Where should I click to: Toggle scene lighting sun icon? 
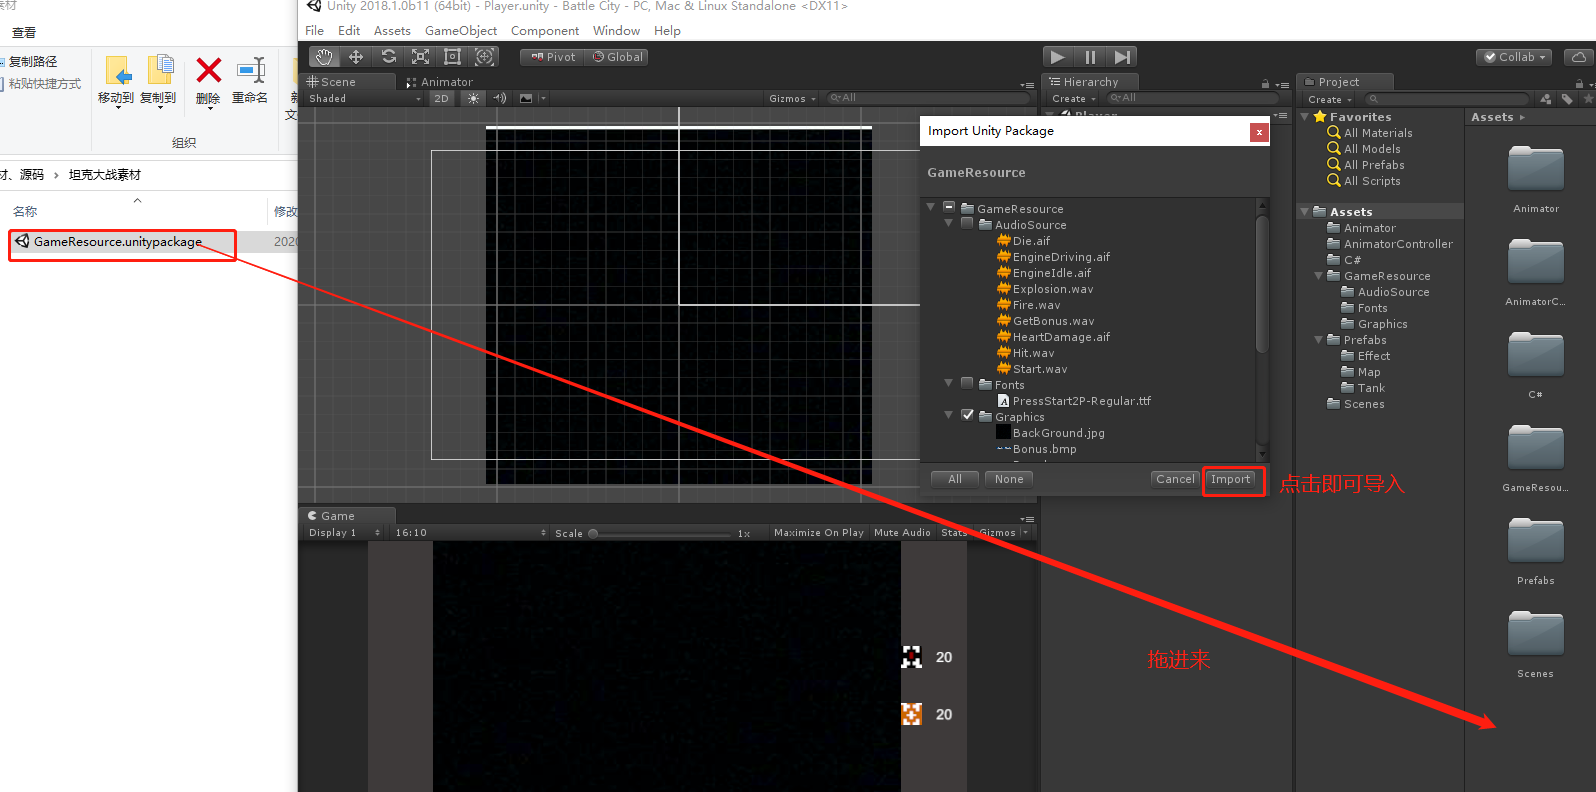tap(473, 98)
